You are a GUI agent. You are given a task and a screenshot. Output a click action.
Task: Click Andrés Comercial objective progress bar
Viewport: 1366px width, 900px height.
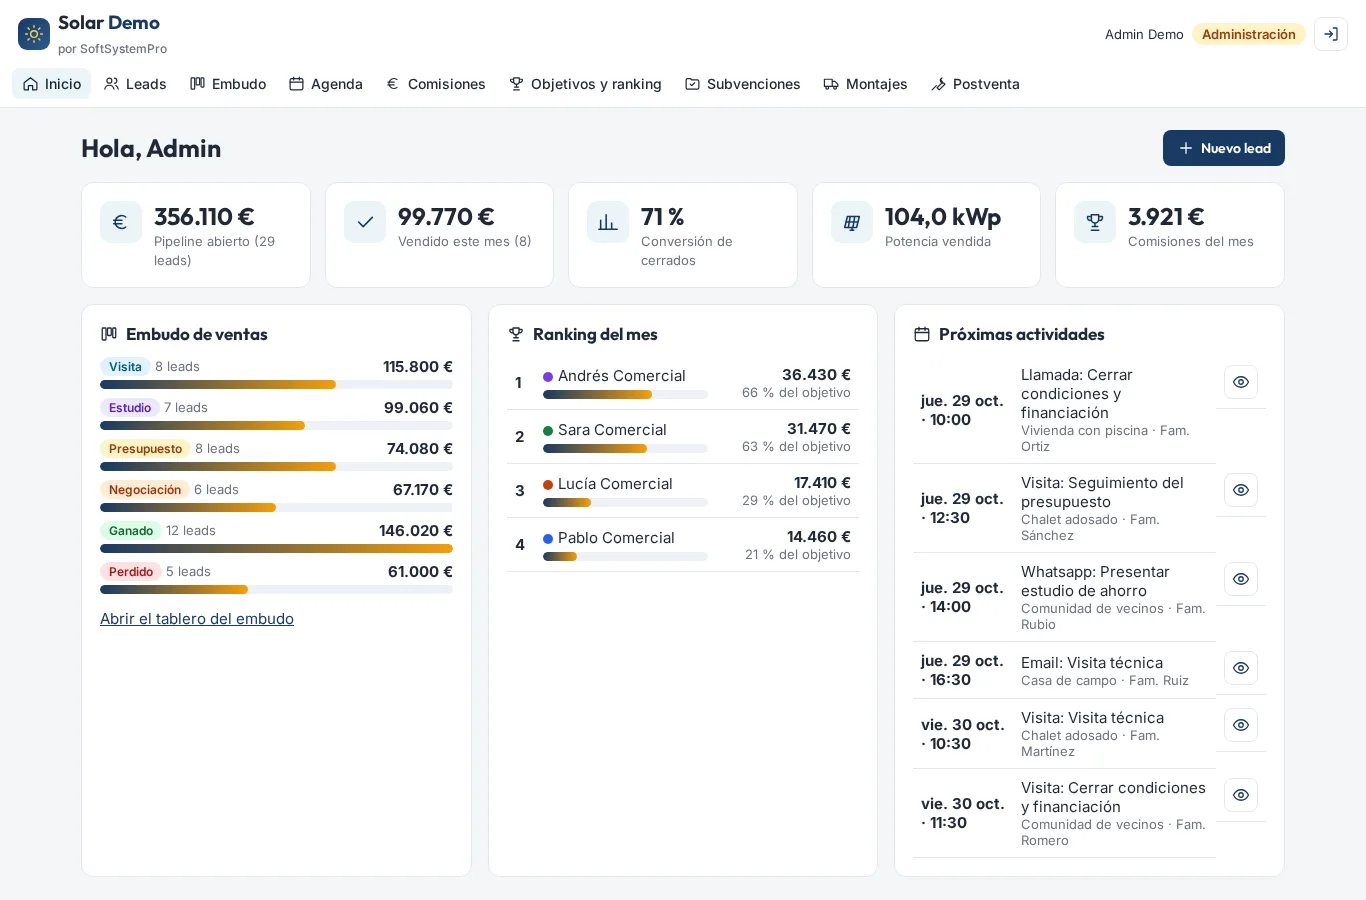625,395
